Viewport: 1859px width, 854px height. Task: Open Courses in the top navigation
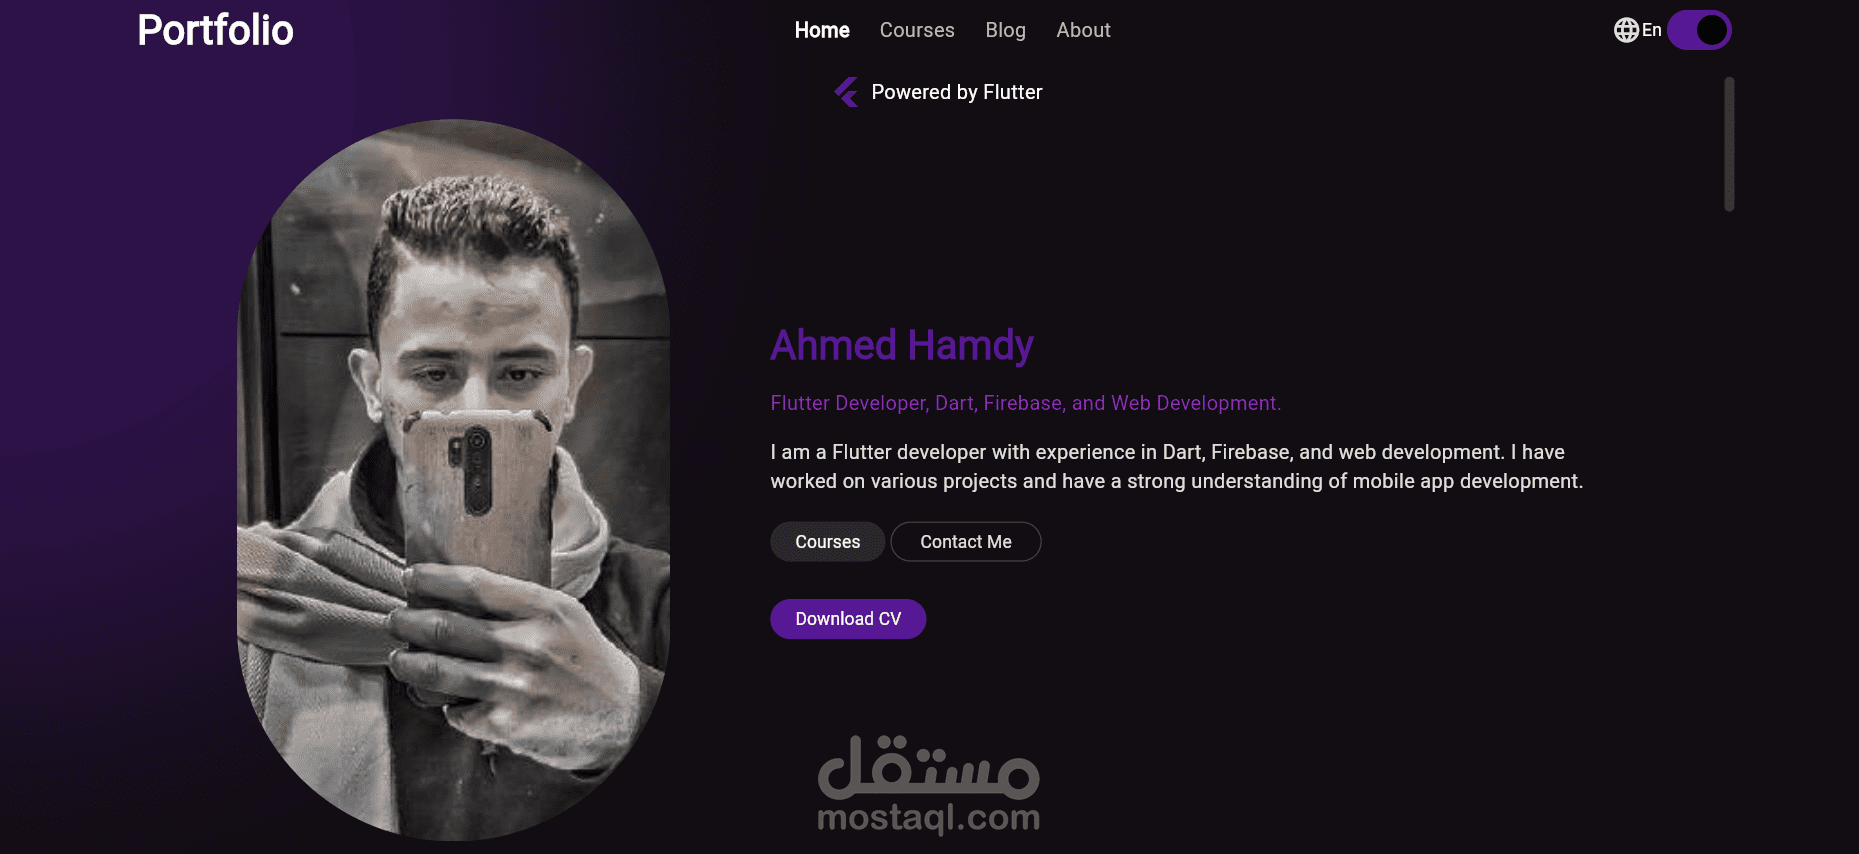(917, 30)
